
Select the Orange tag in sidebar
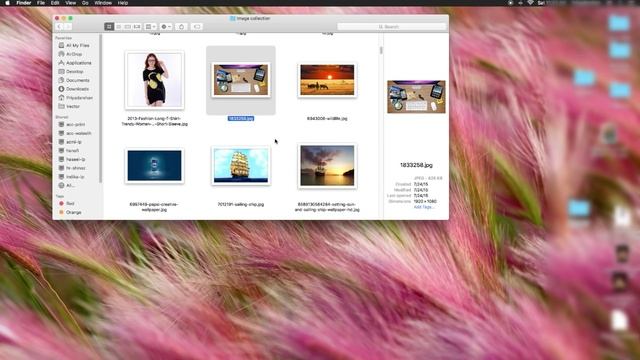[x=74, y=212]
